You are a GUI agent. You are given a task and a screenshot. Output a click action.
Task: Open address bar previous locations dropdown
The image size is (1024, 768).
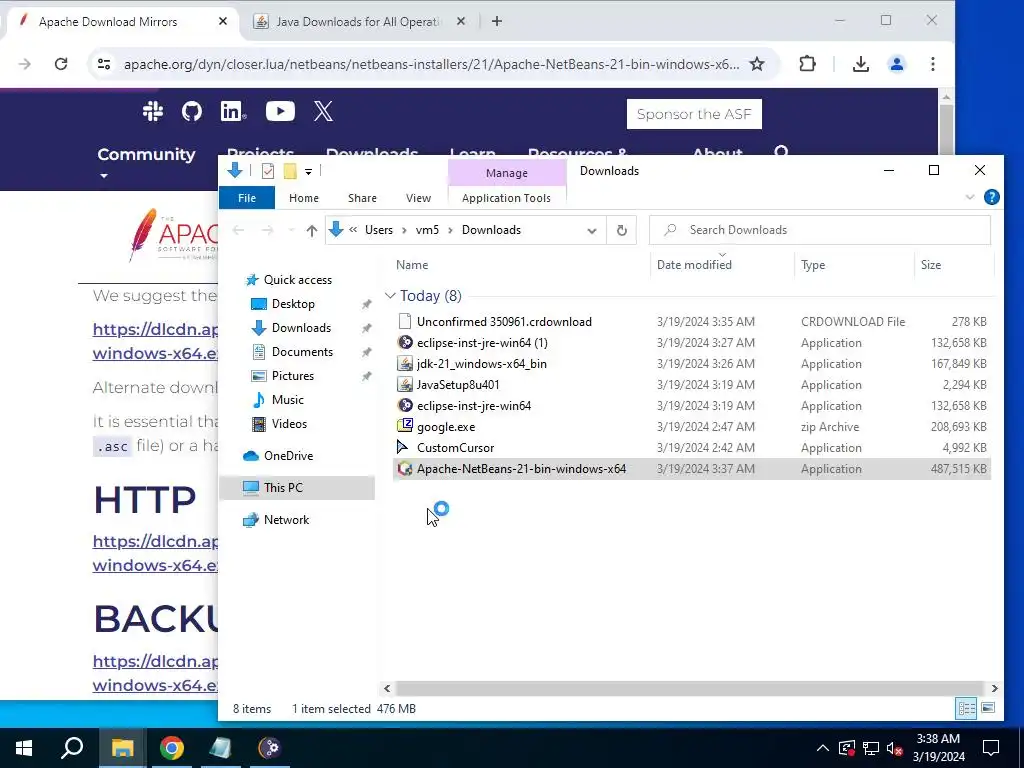[x=592, y=231]
